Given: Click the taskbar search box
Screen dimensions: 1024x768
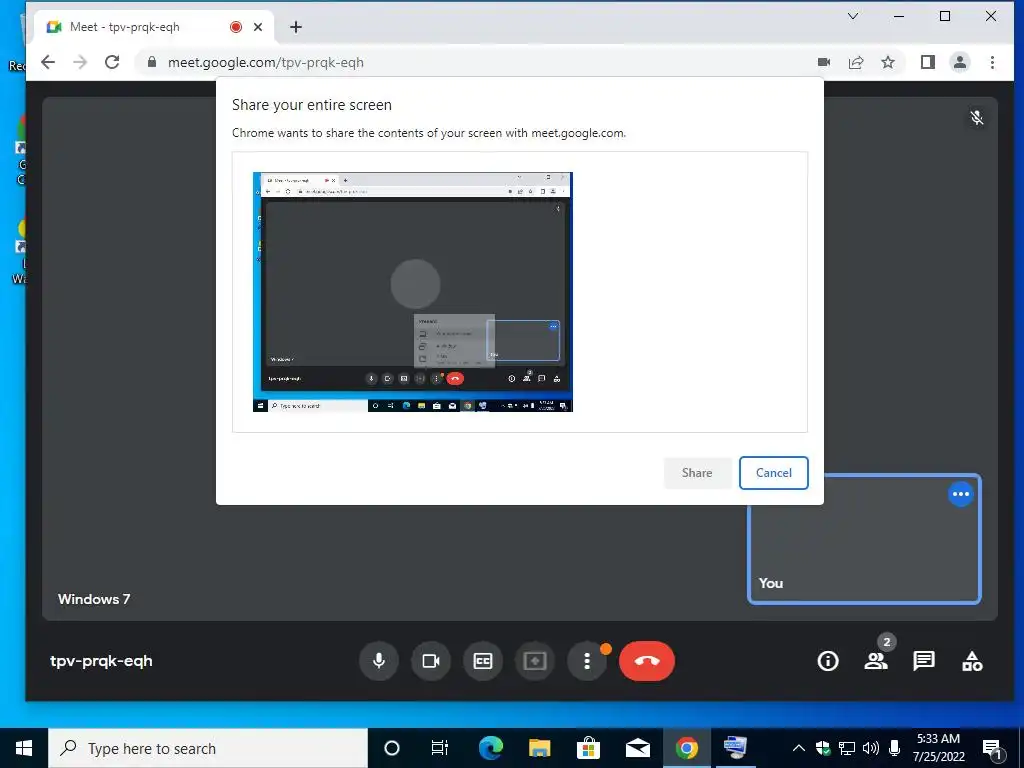Looking at the screenshot, I should [x=208, y=748].
